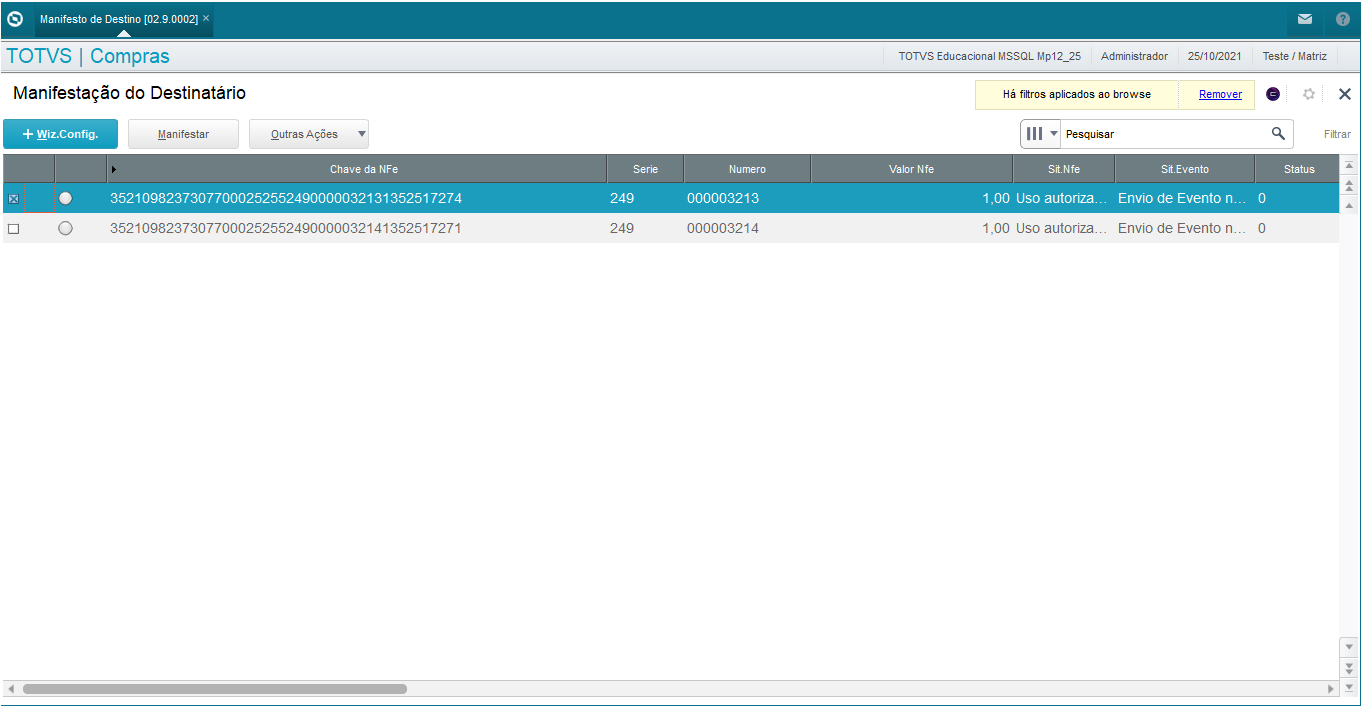Click the horizontal scrollbar thumb

click(x=215, y=689)
